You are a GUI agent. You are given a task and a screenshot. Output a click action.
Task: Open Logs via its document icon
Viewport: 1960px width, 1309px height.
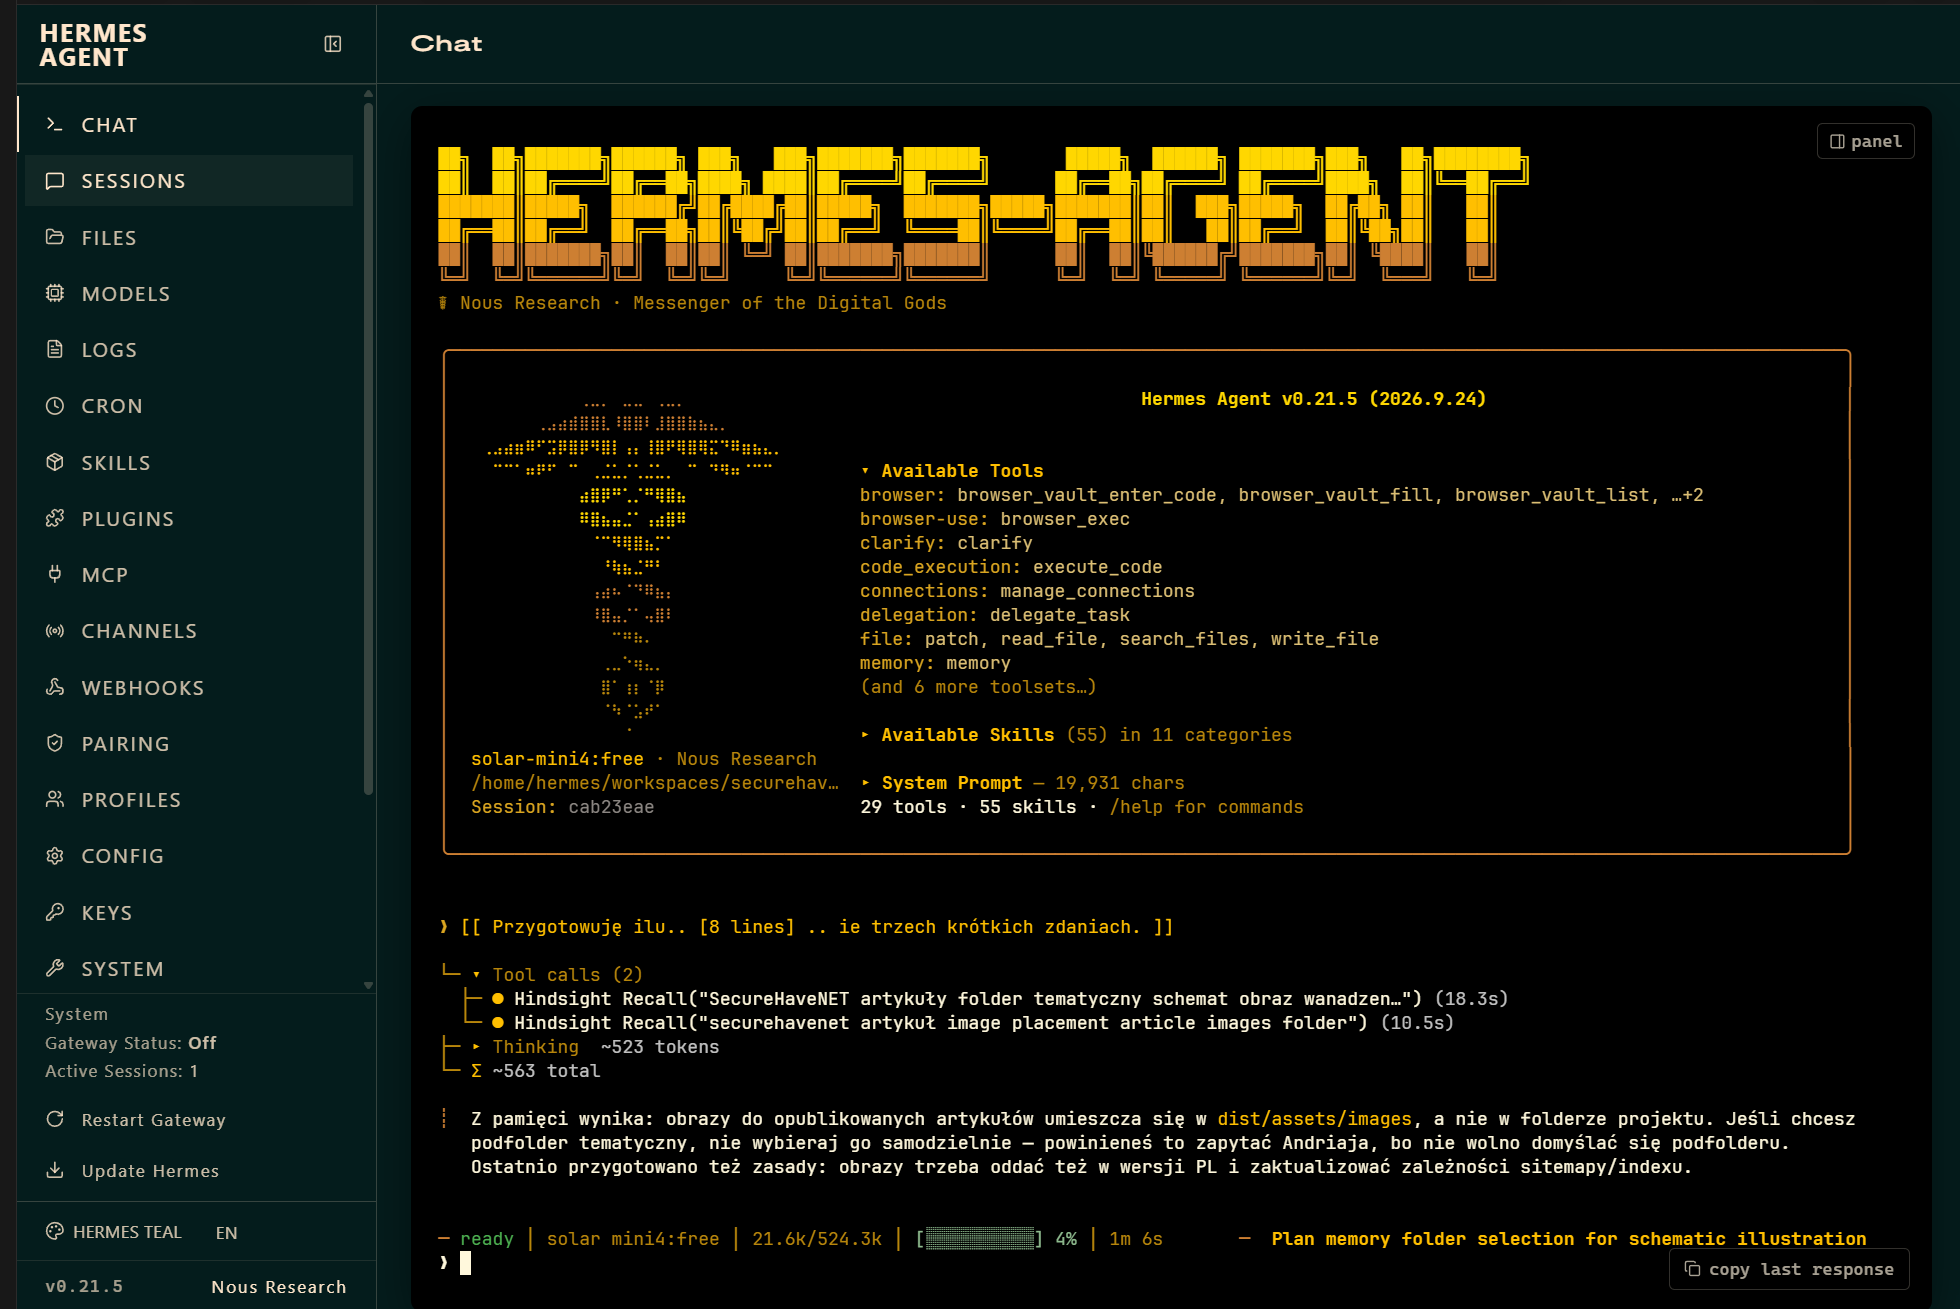pos(54,350)
